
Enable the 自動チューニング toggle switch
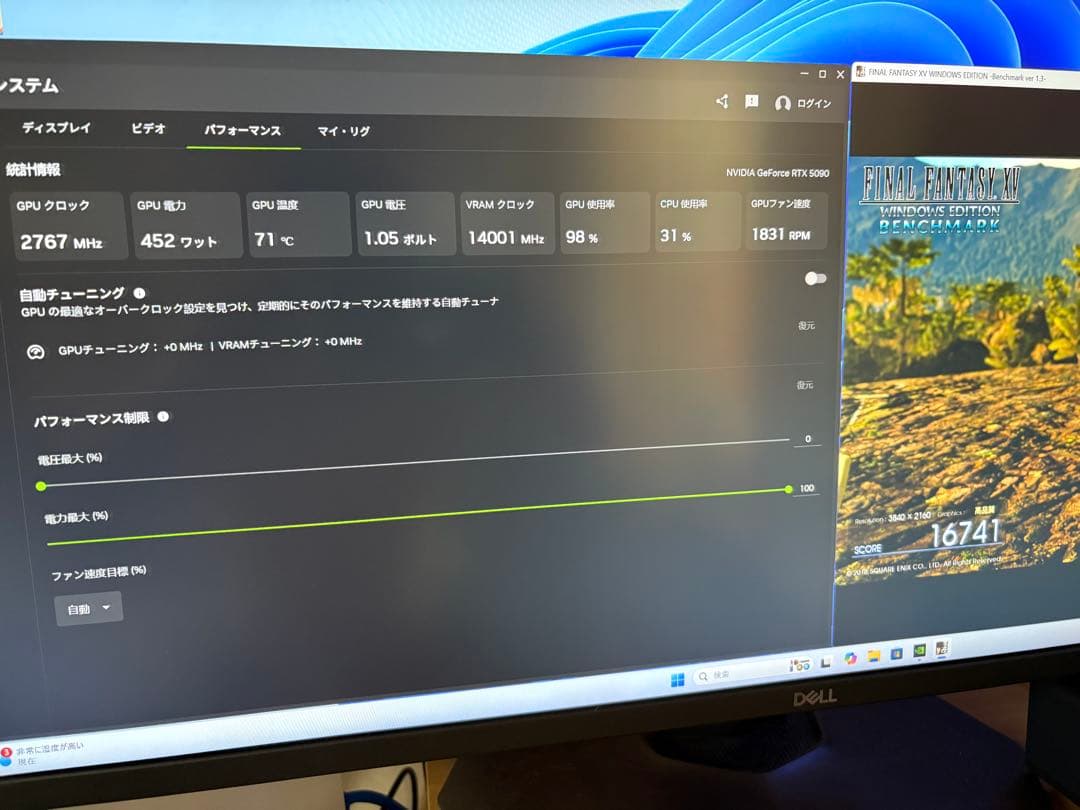tap(815, 280)
